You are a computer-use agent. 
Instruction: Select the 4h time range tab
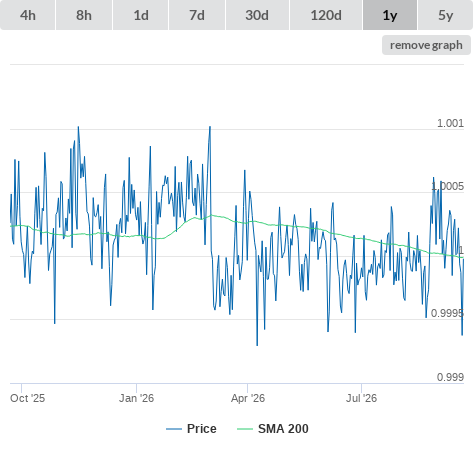(28, 15)
